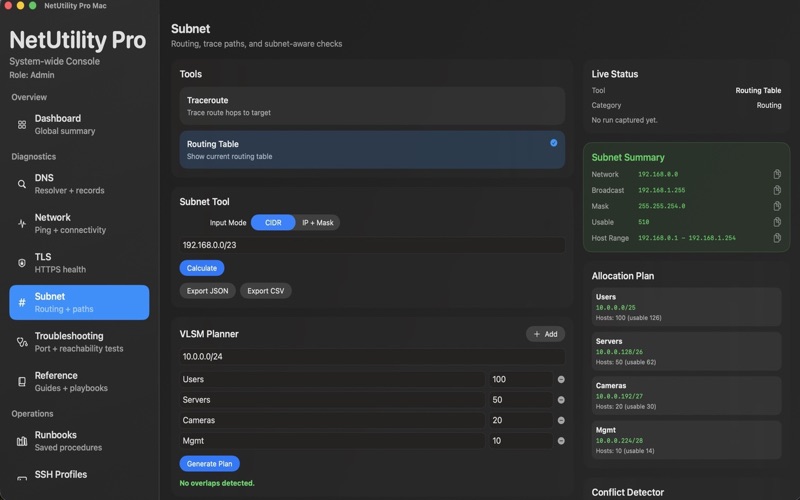
Task: Click the Cameras name field
Action: point(332,420)
